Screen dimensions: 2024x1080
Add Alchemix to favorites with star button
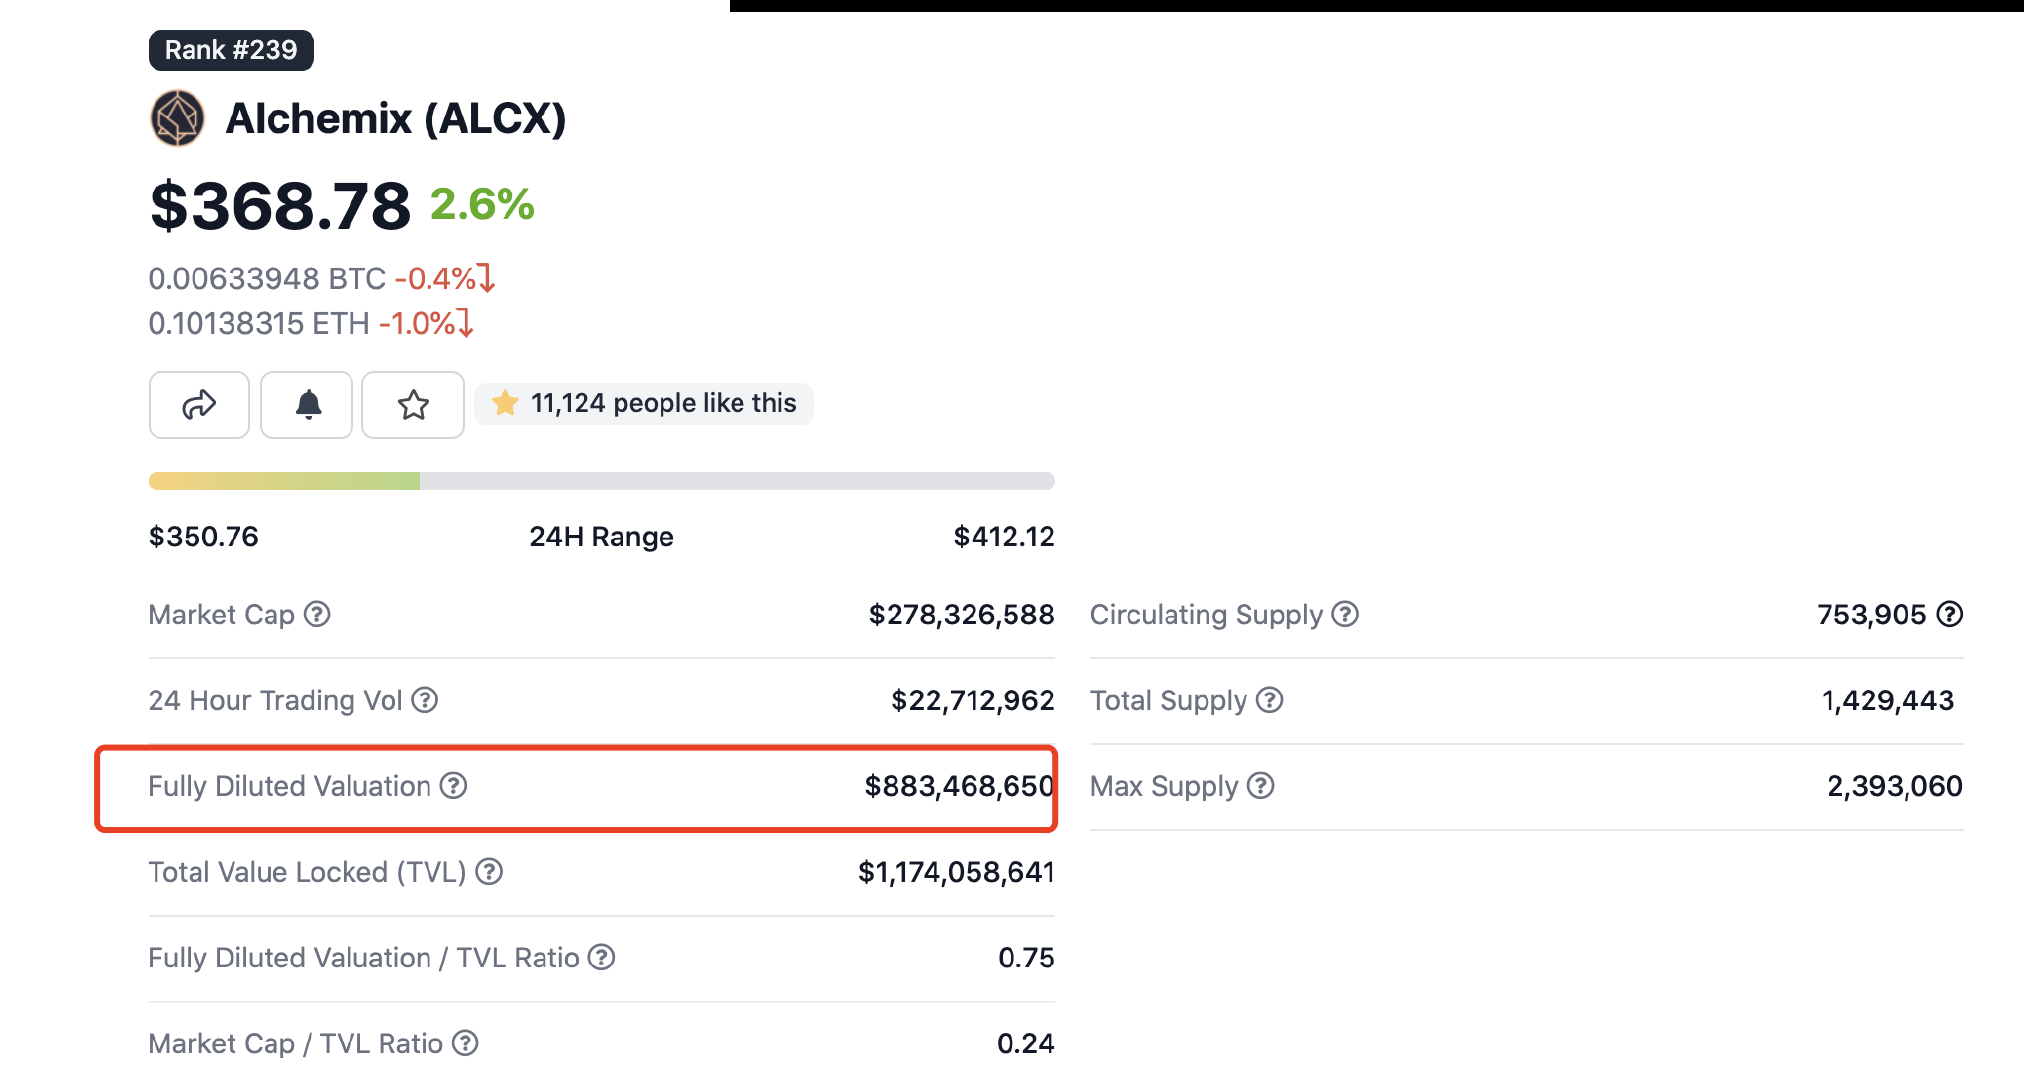click(413, 405)
